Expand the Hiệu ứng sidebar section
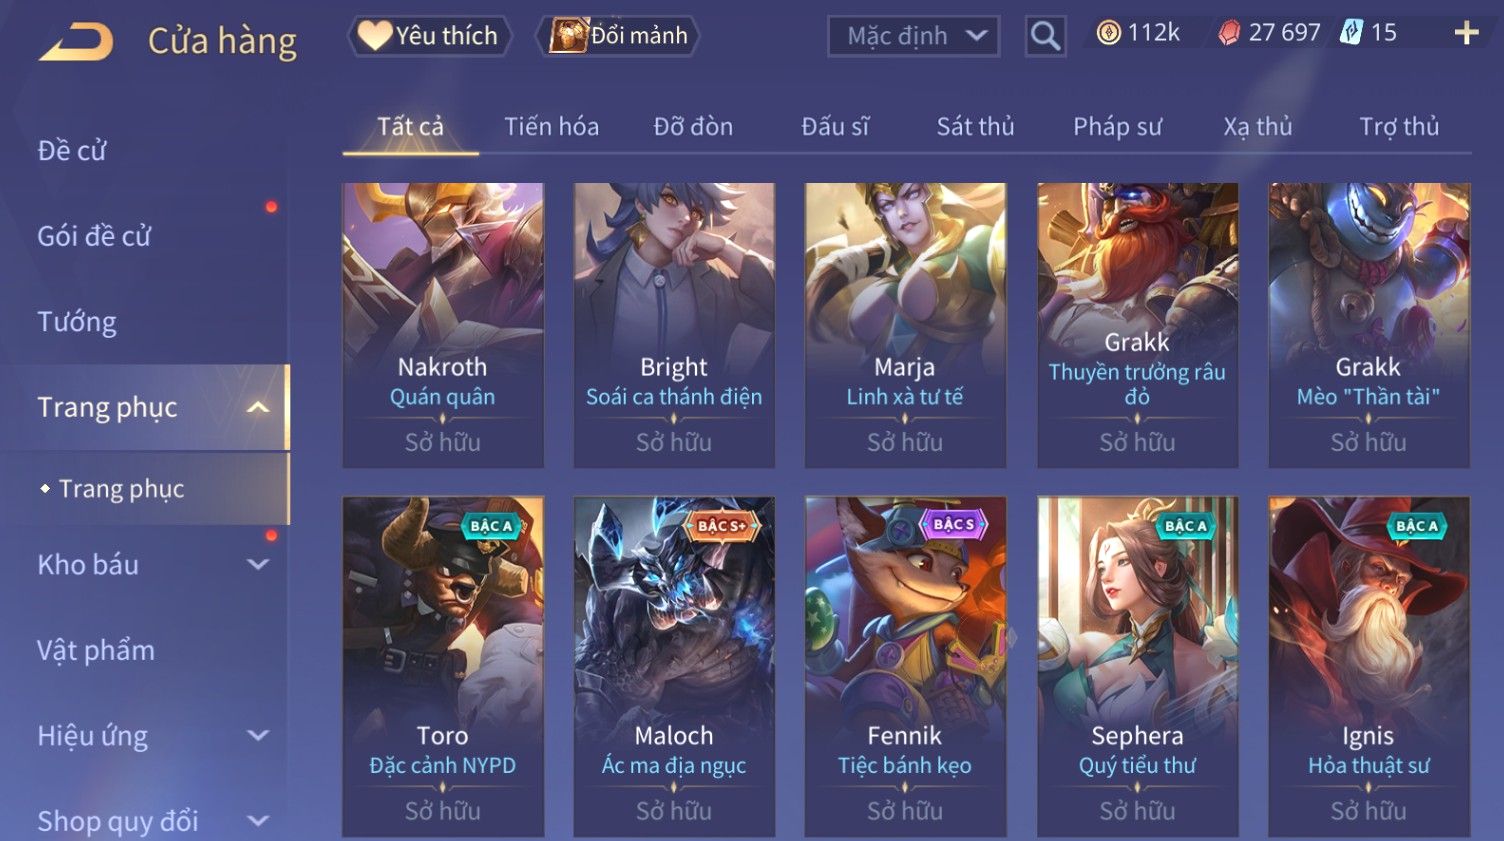The height and width of the screenshot is (841, 1504). (258, 735)
